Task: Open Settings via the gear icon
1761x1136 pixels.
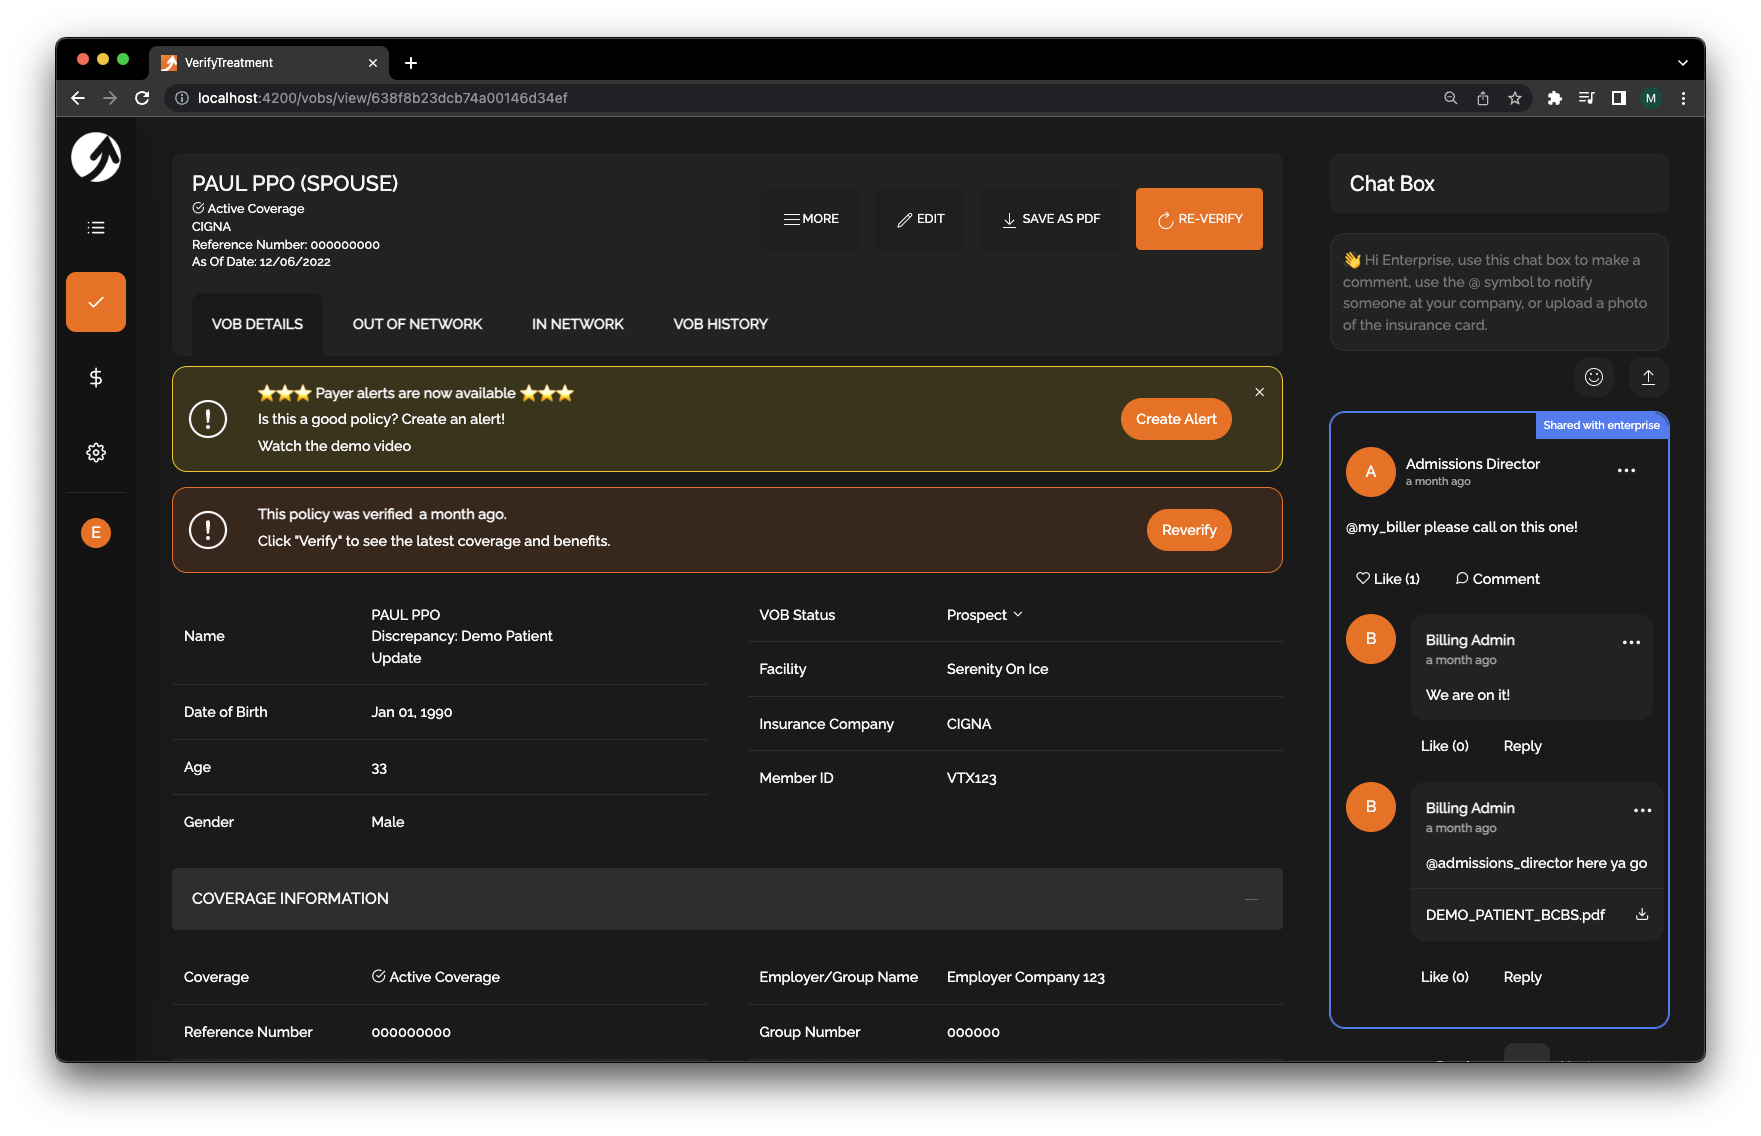Action: click(x=95, y=452)
